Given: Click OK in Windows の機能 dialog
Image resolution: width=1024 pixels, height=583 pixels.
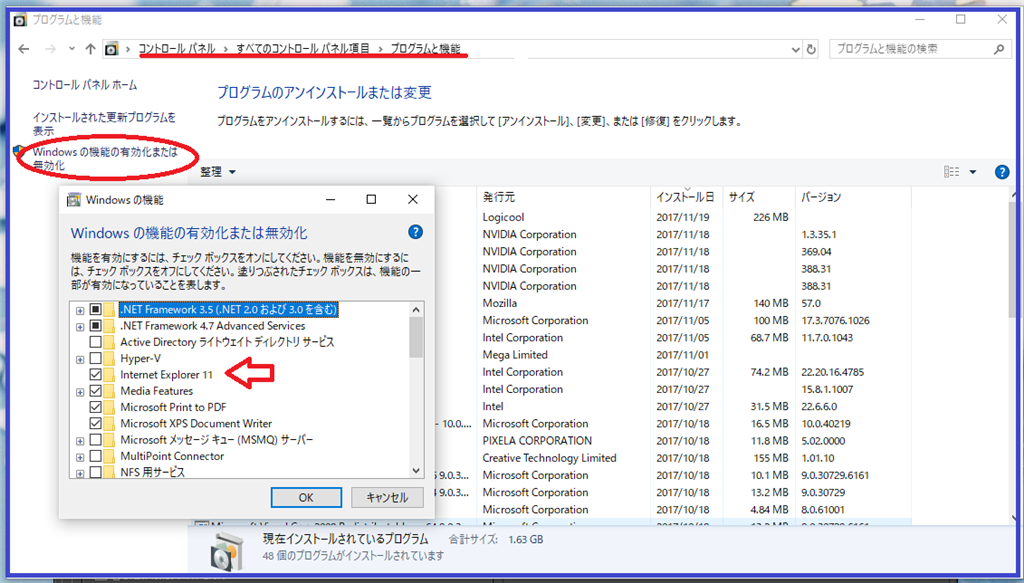Looking at the screenshot, I should [x=306, y=497].
